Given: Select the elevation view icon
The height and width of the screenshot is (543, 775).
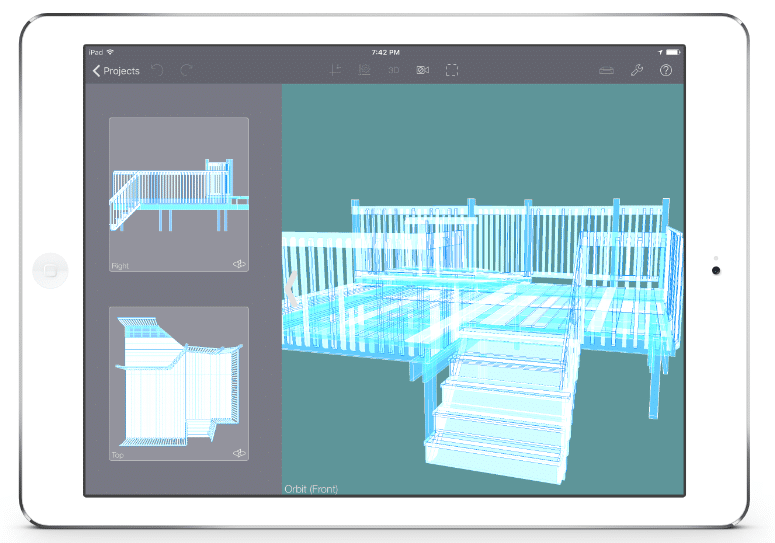Looking at the screenshot, I should coord(365,70).
